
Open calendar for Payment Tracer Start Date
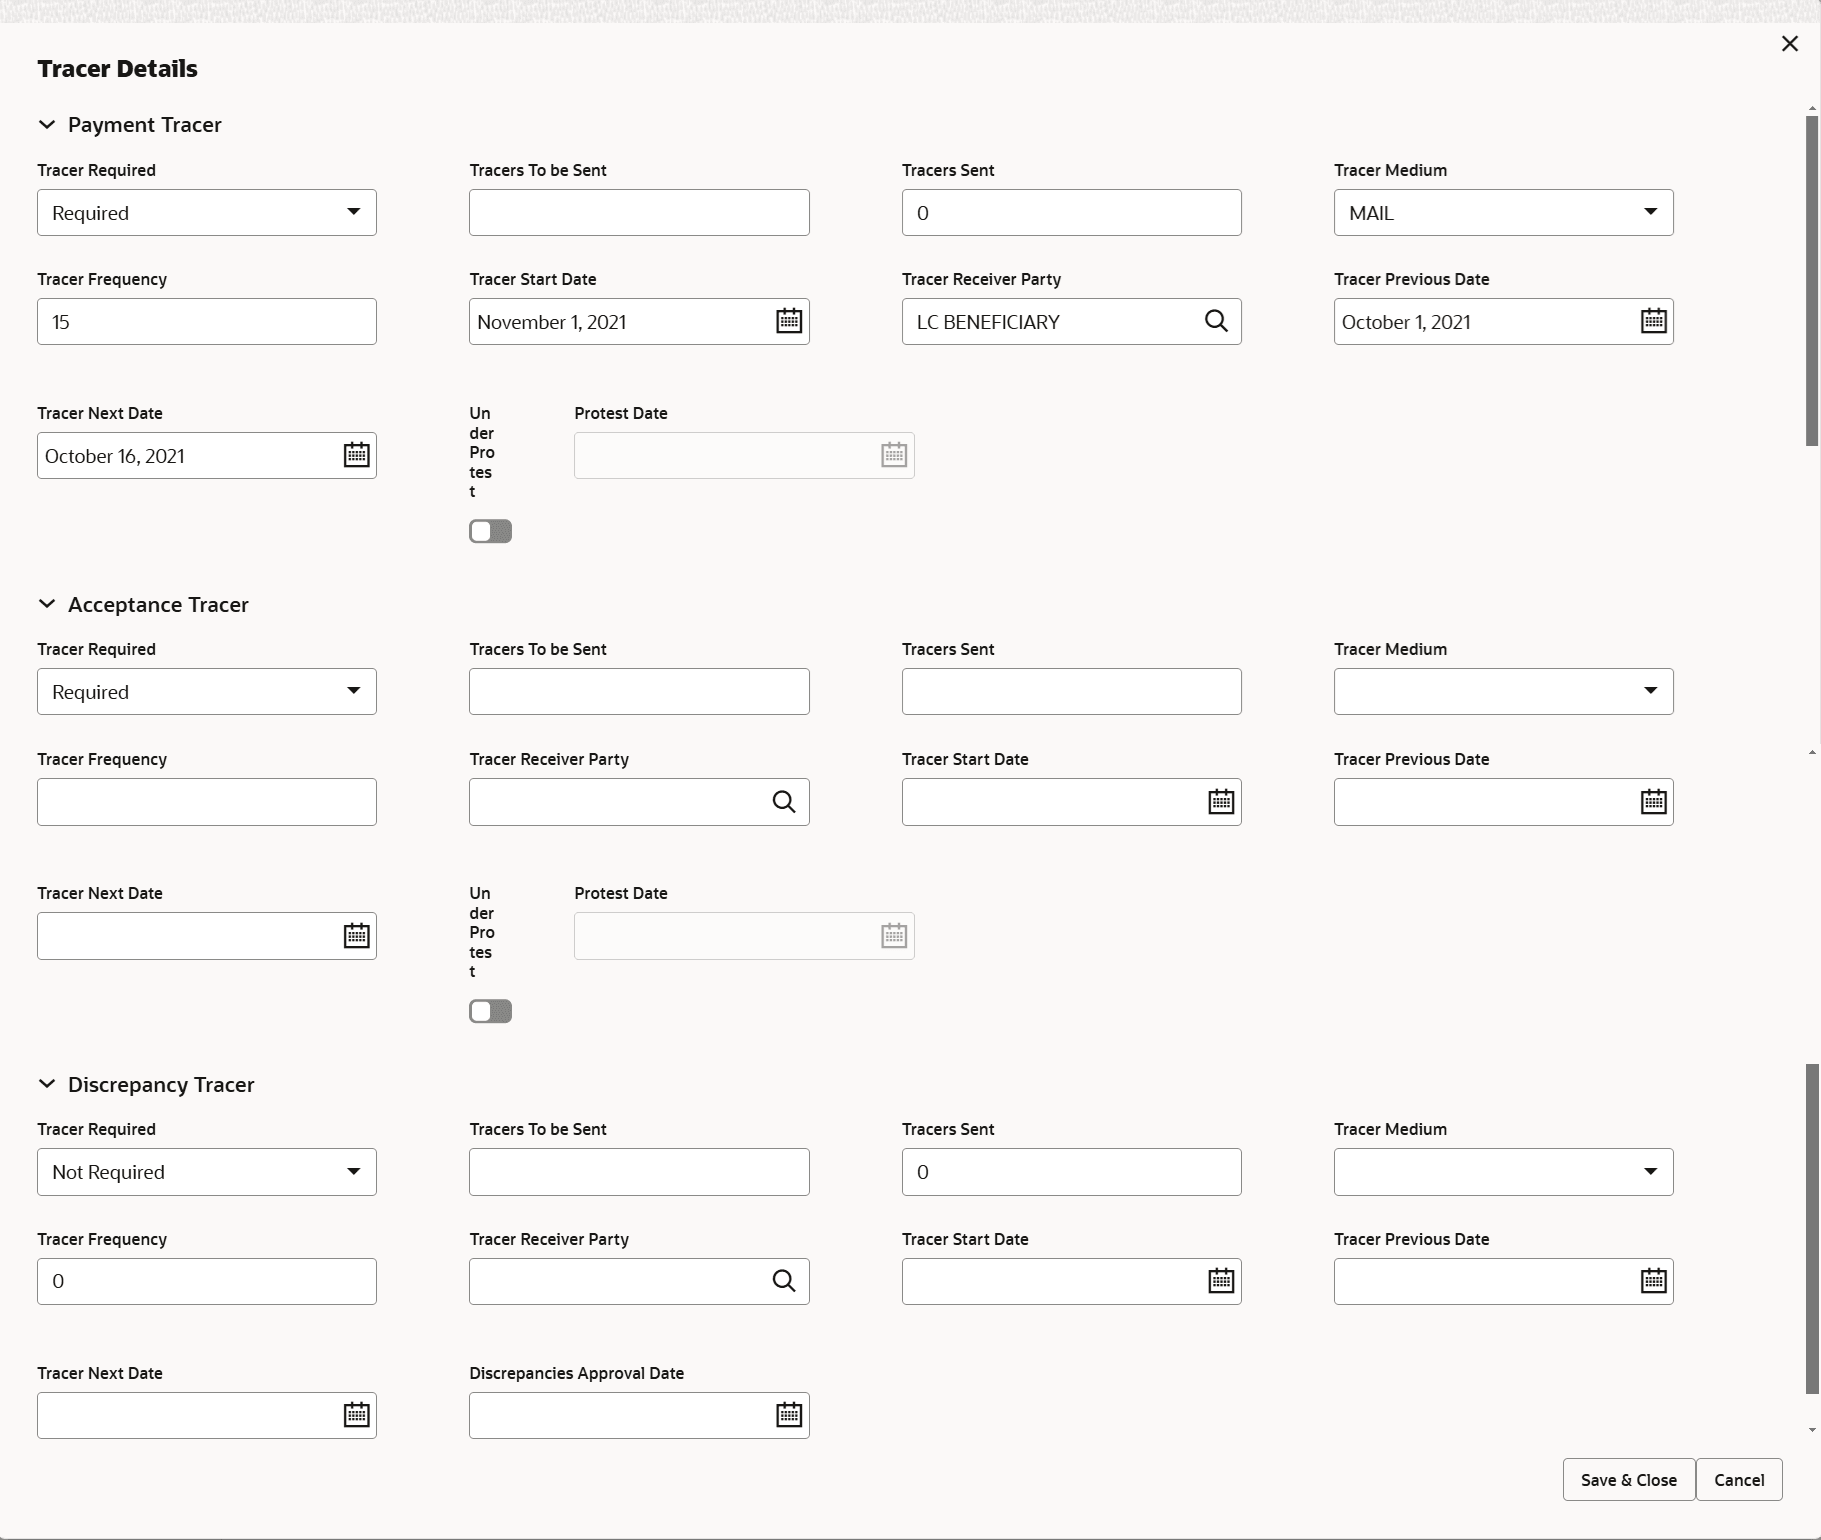tap(789, 321)
